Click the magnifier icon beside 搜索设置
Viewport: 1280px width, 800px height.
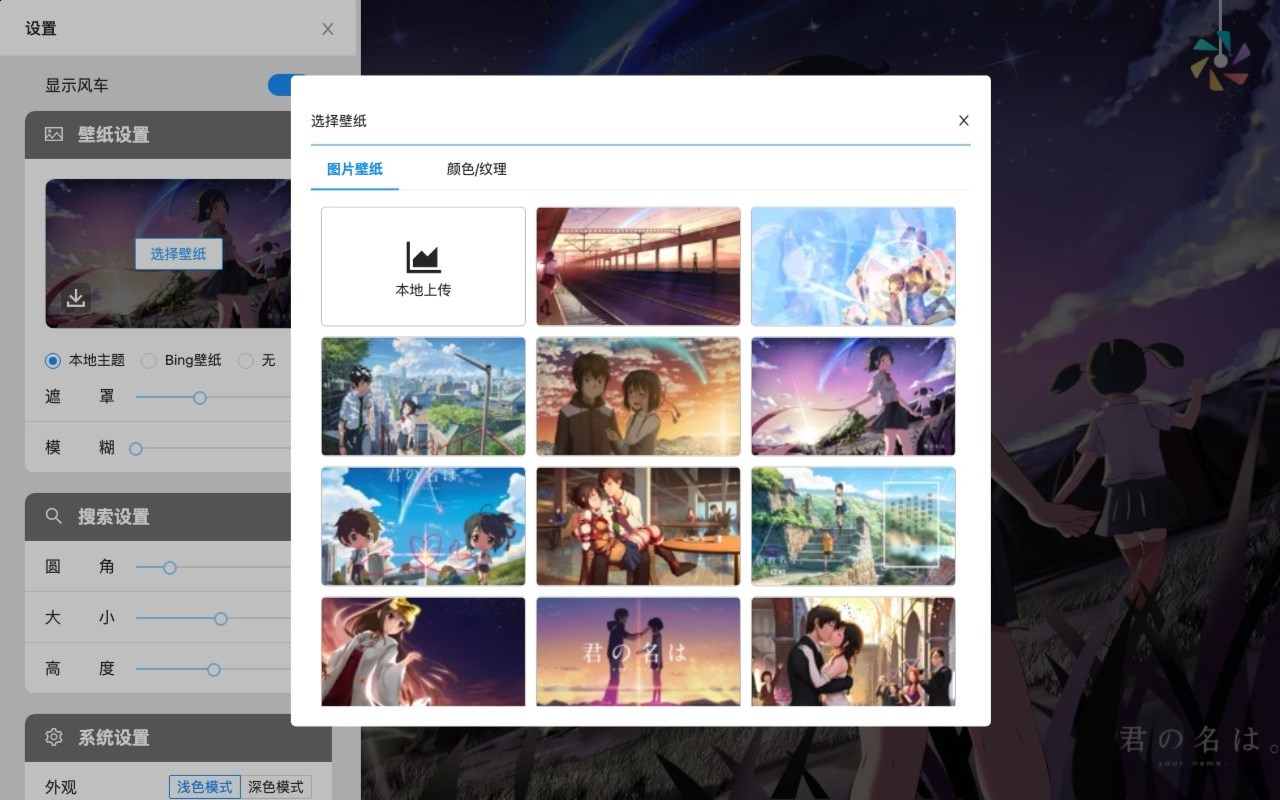coord(54,516)
